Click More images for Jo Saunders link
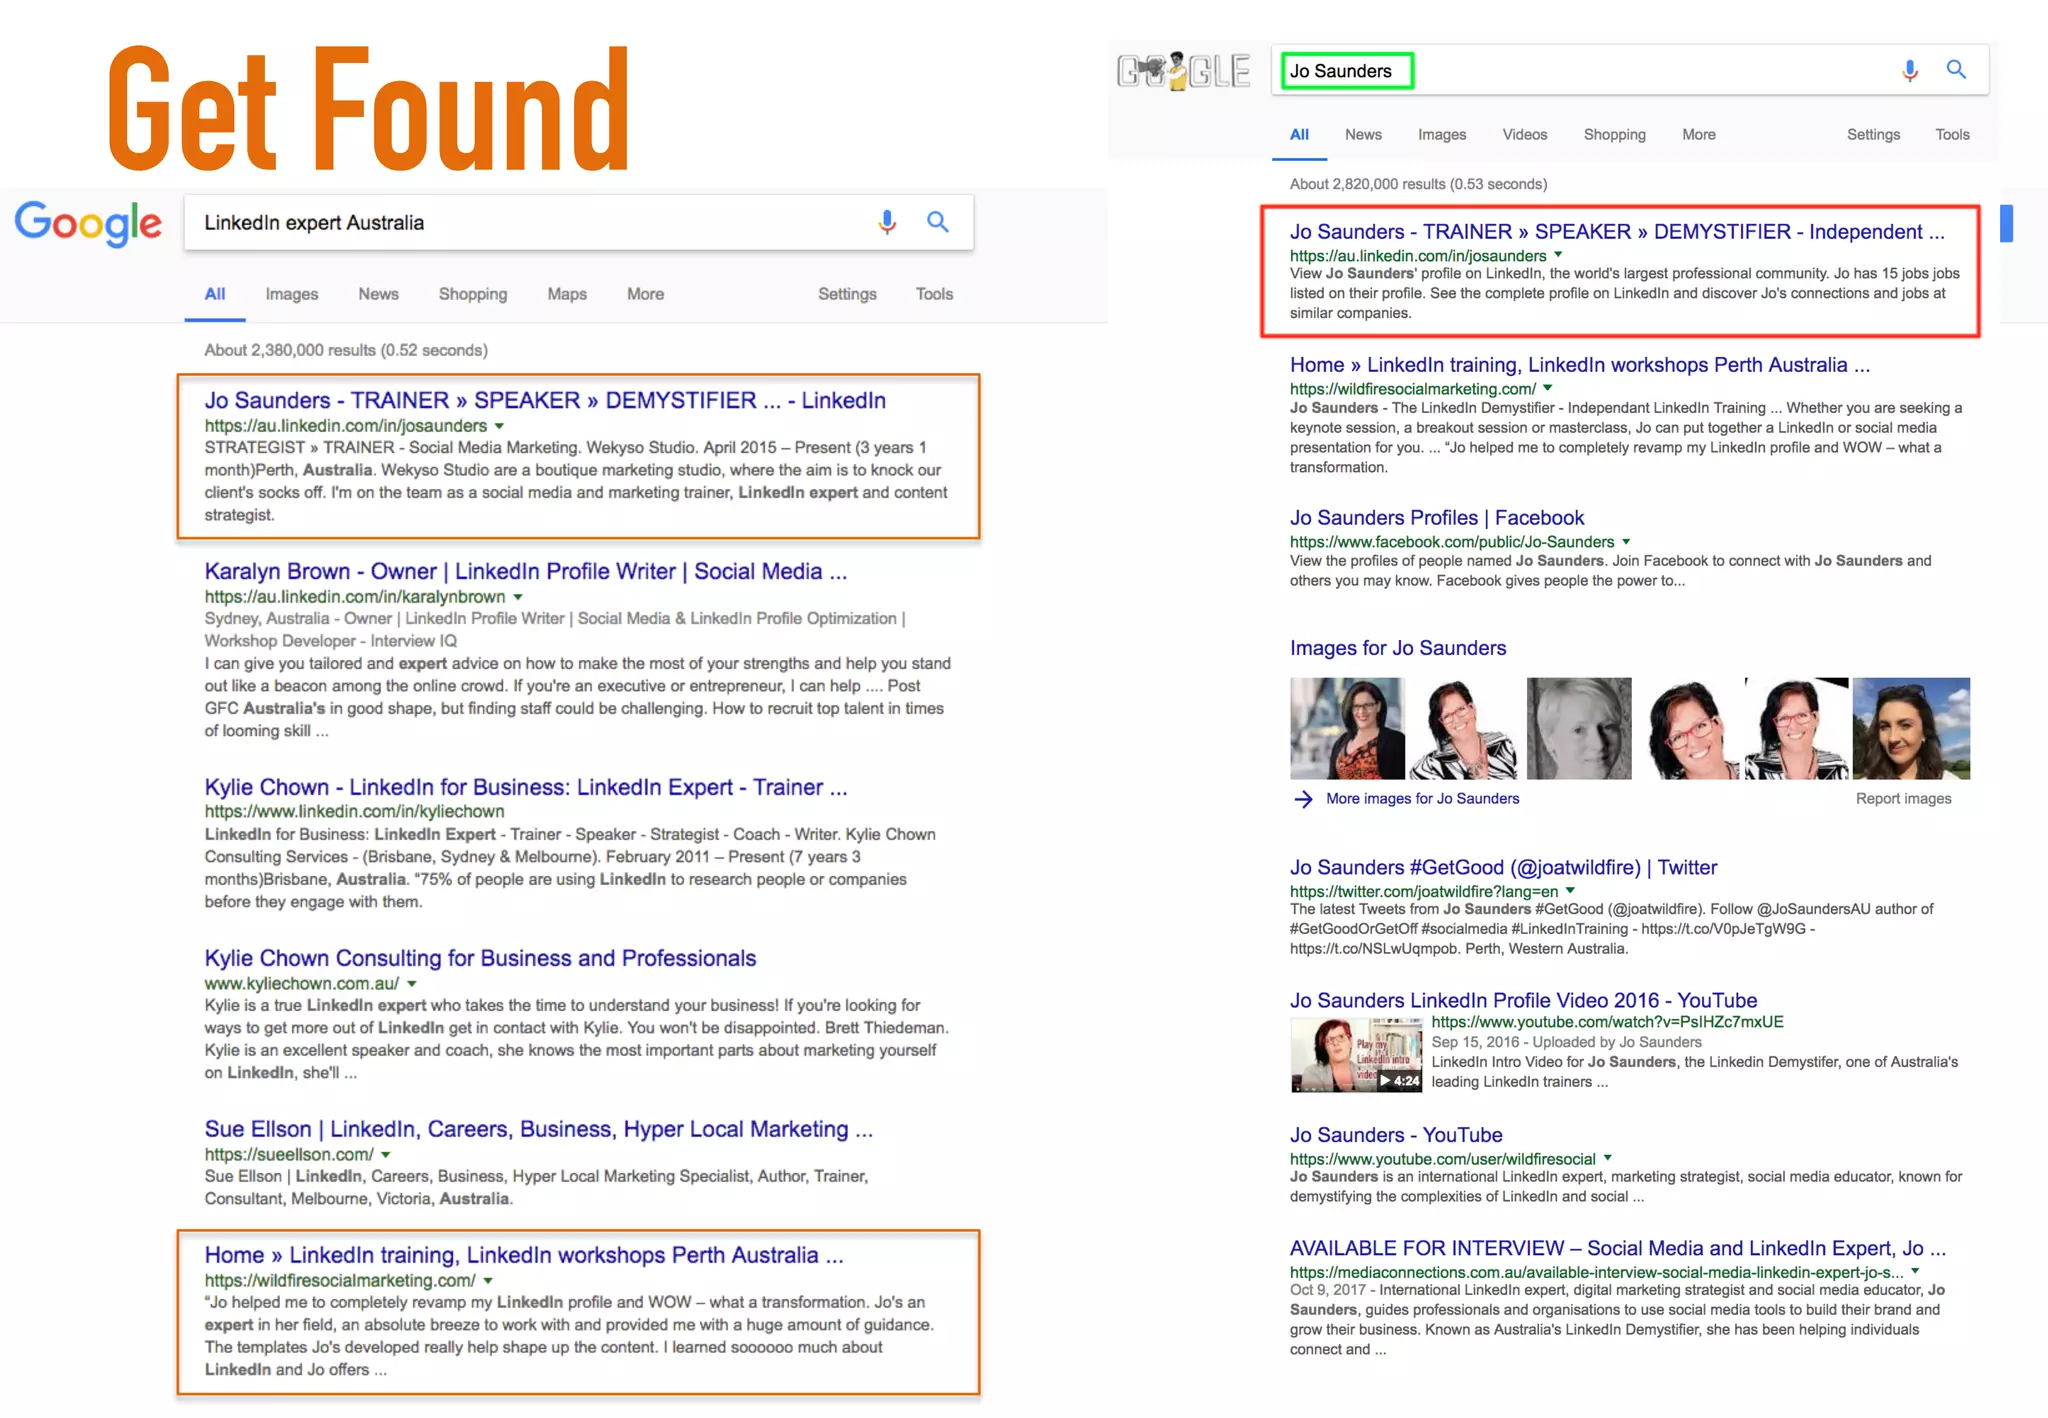The width and height of the screenshot is (2048, 1418). [1422, 799]
